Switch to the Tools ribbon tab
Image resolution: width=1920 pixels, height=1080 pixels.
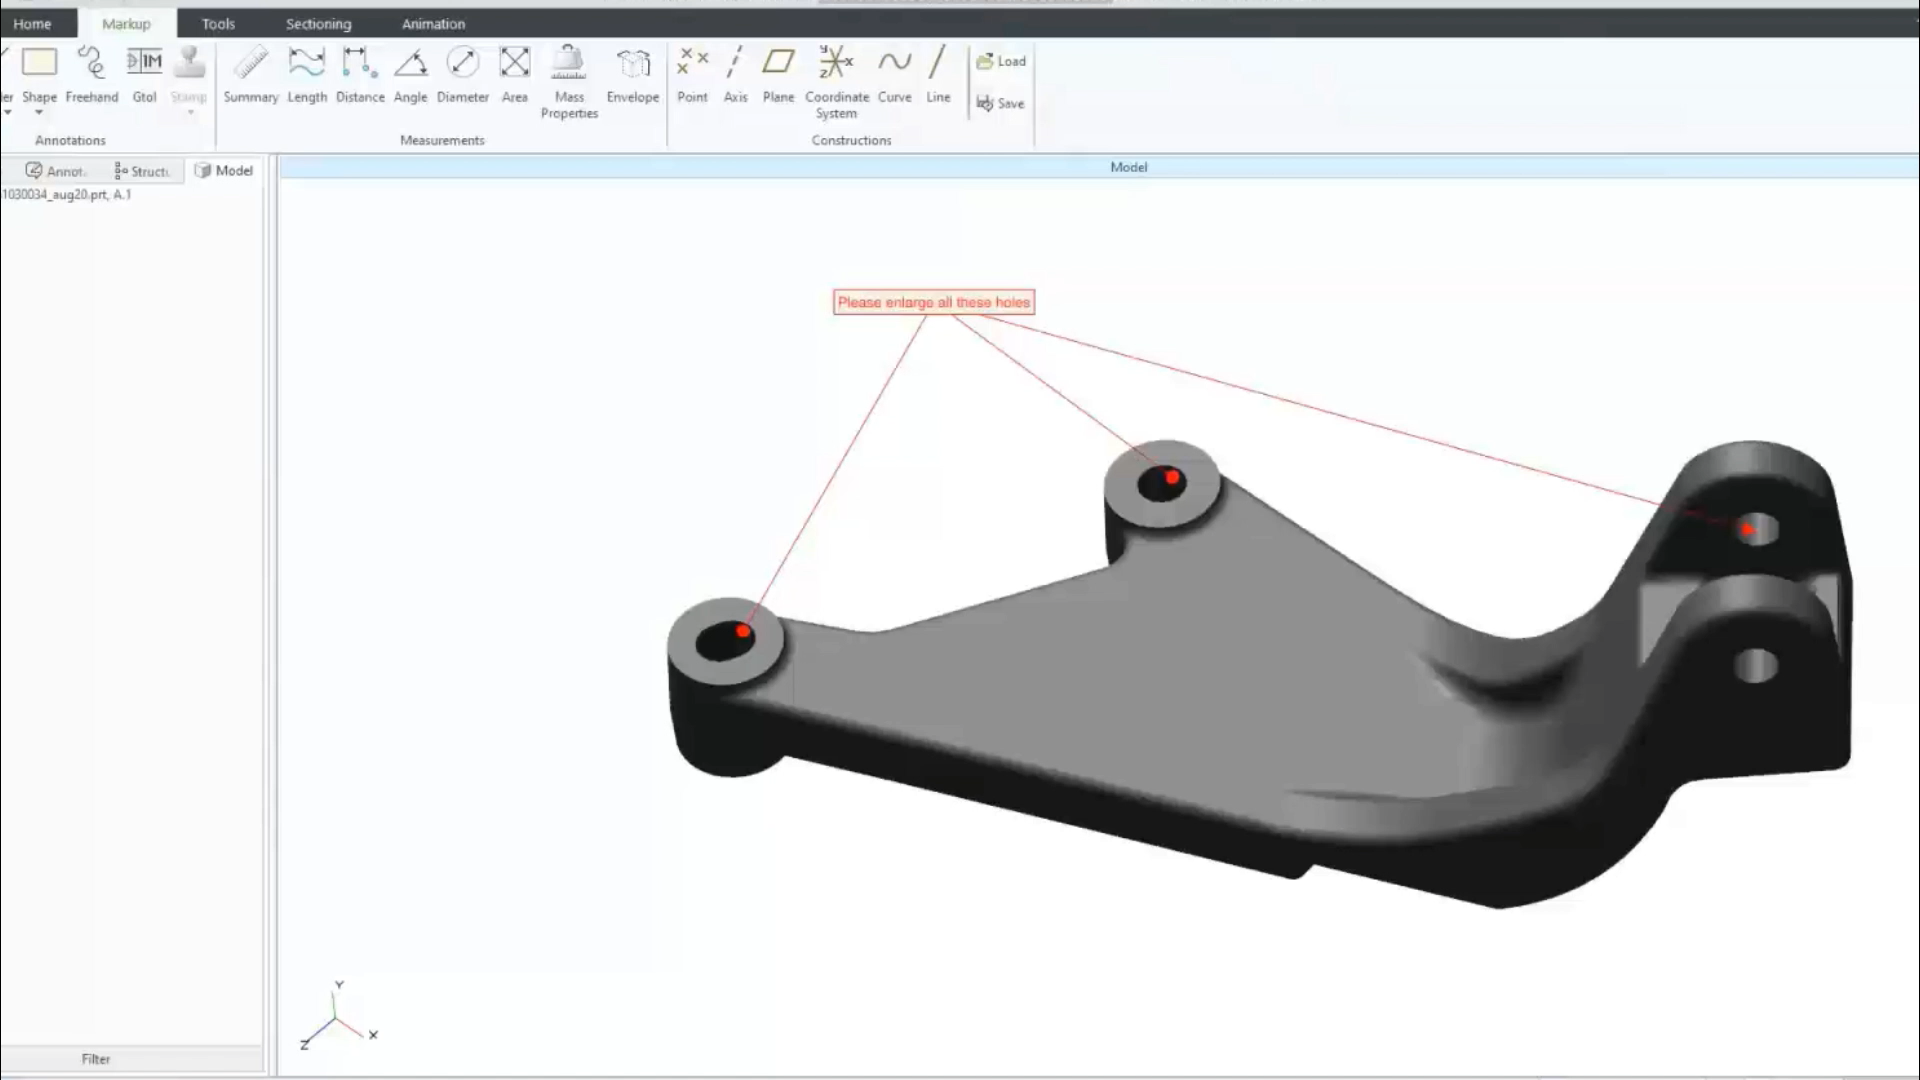(218, 23)
